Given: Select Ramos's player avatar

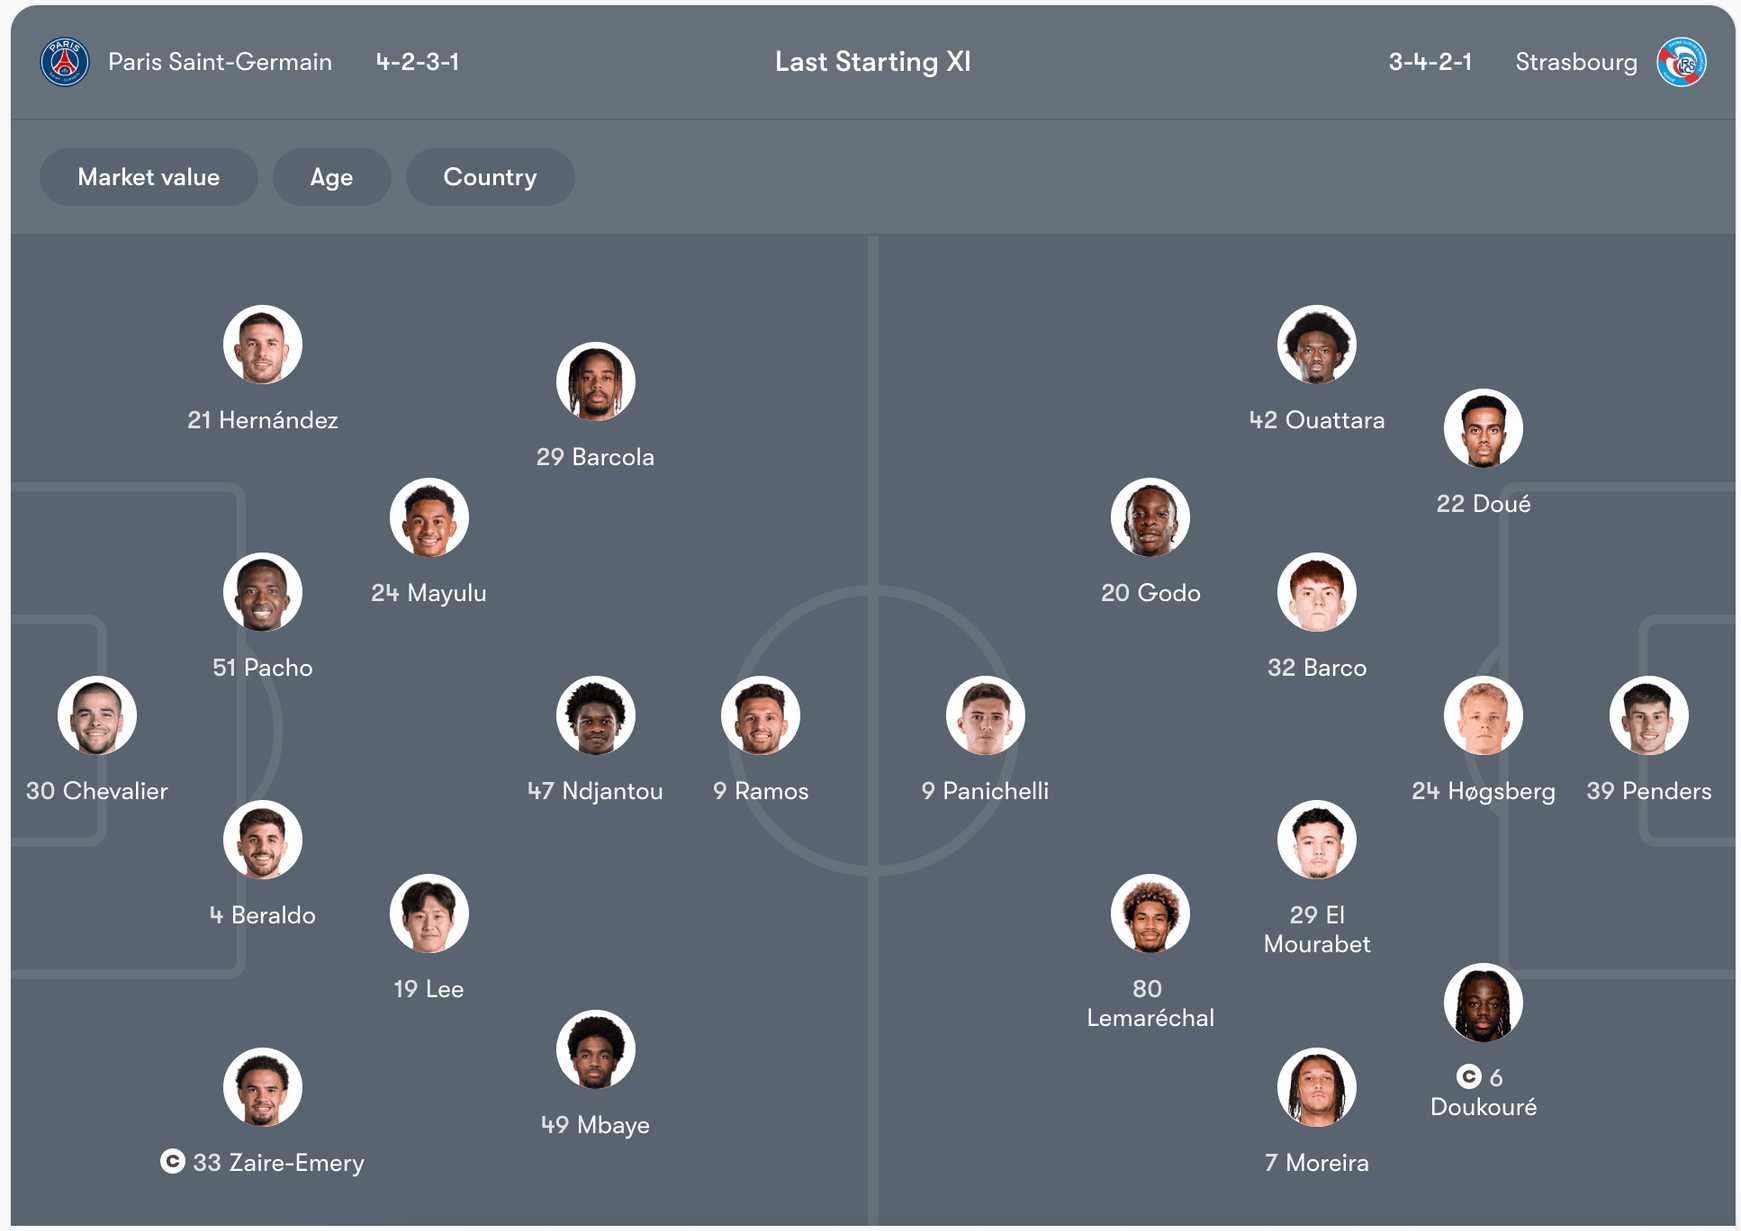Looking at the screenshot, I should (760, 716).
